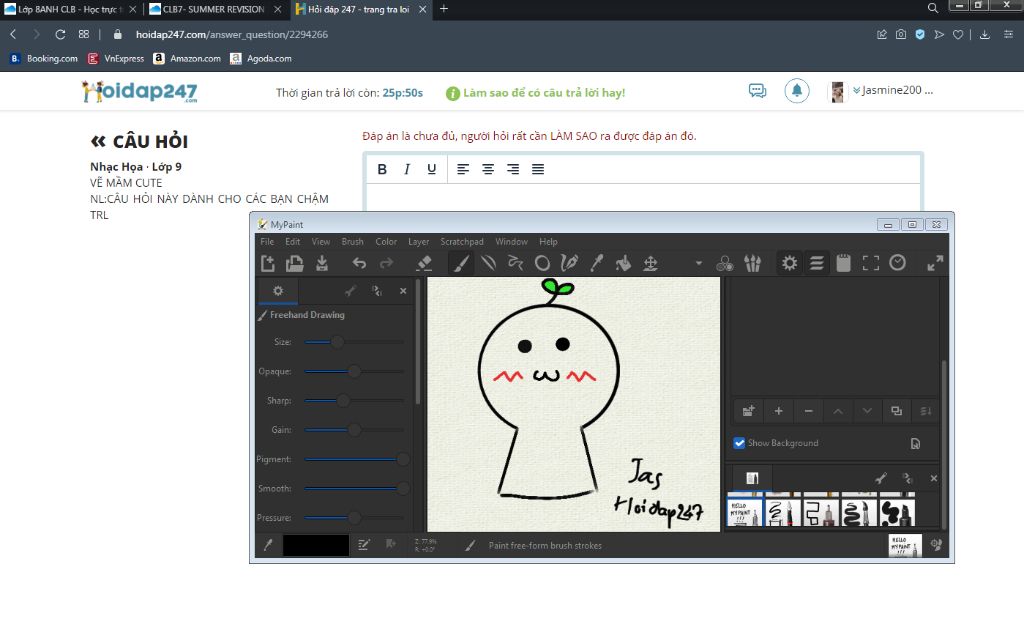Image resolution: width=1024 pixels, height=627 pixels.
Task: Select the Color Picker eyedropper tool
Action: [x=596, y=263]
